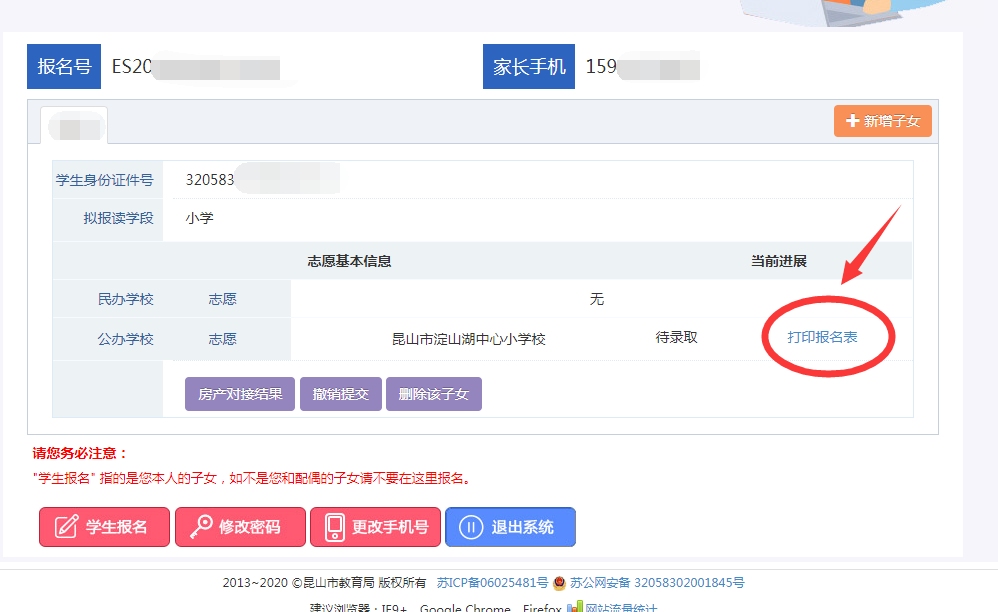
Task: Click the 家长手机 label
Action: [x=529, y=66]
